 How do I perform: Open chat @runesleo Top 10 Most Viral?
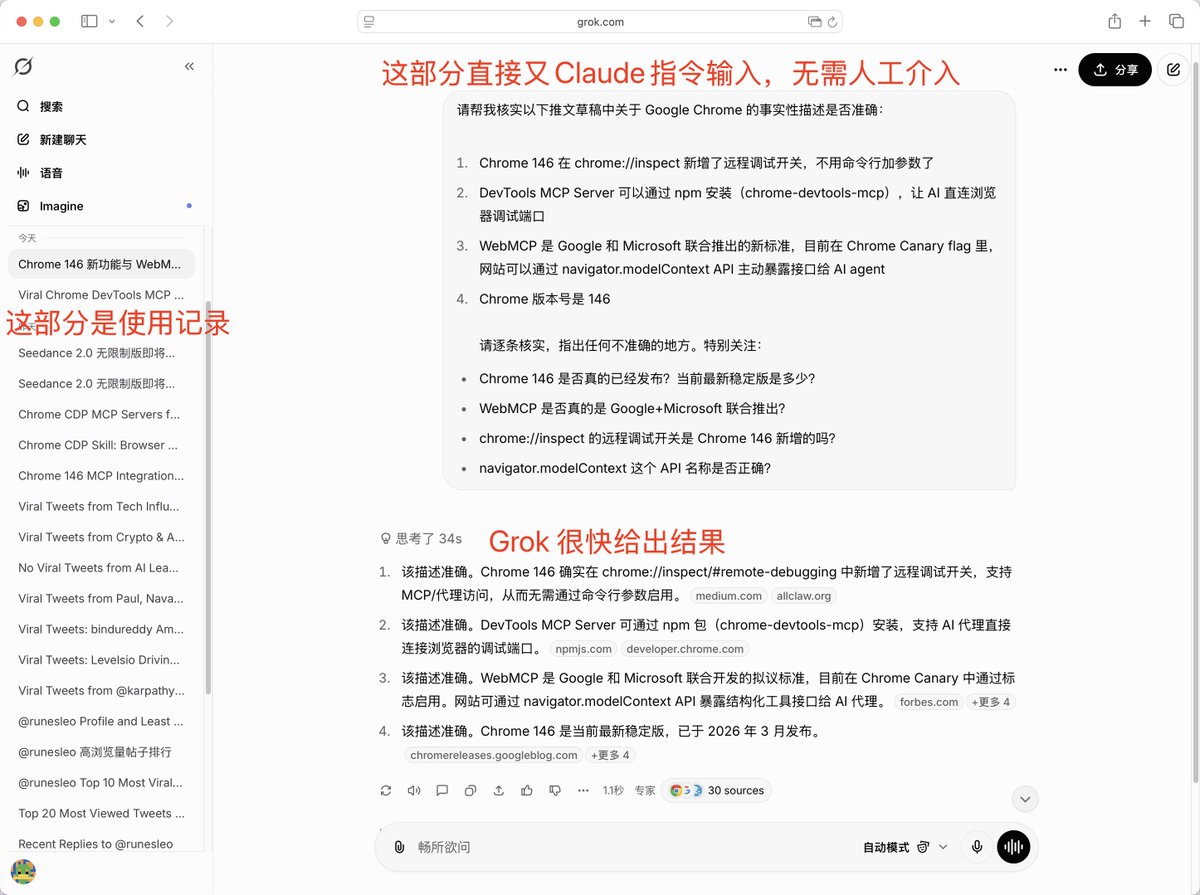[101, 783]
